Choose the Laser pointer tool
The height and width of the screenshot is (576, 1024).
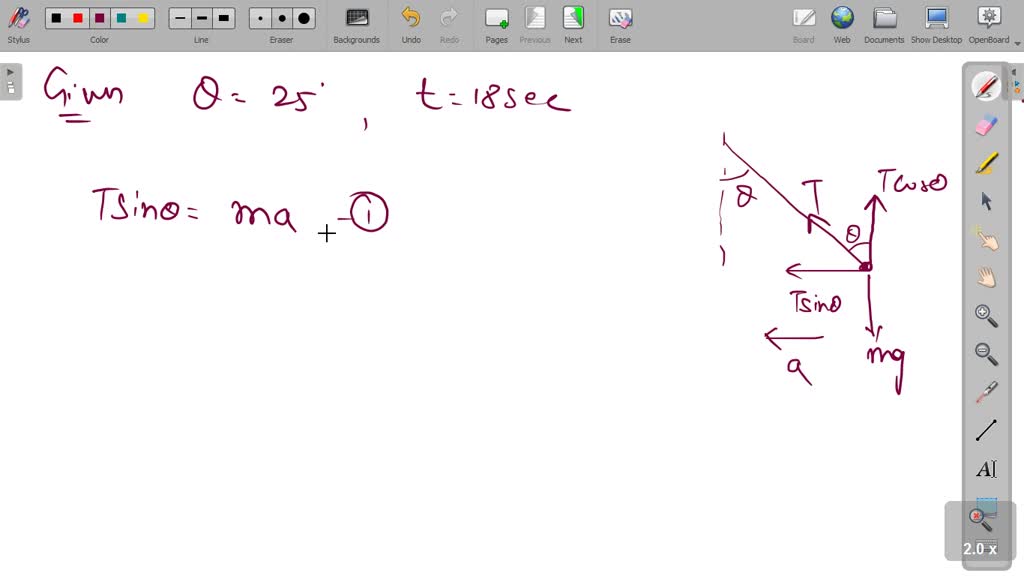click(x=985, y=391)
